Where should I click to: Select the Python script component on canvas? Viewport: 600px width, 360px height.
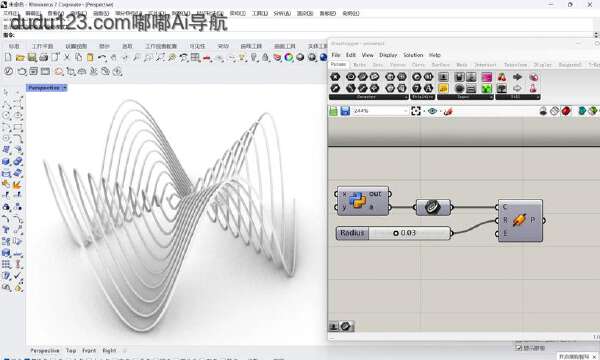(x=362, y=201)
